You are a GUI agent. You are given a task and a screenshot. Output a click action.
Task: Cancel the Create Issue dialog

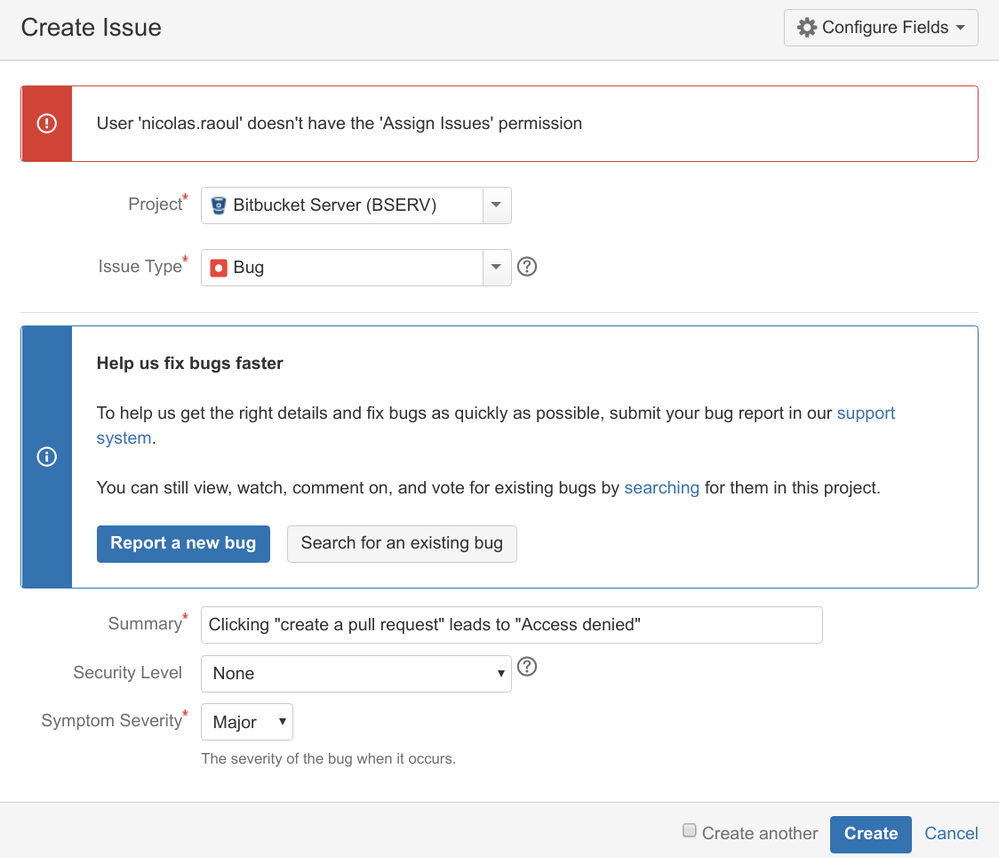click(x=951, y=833)
